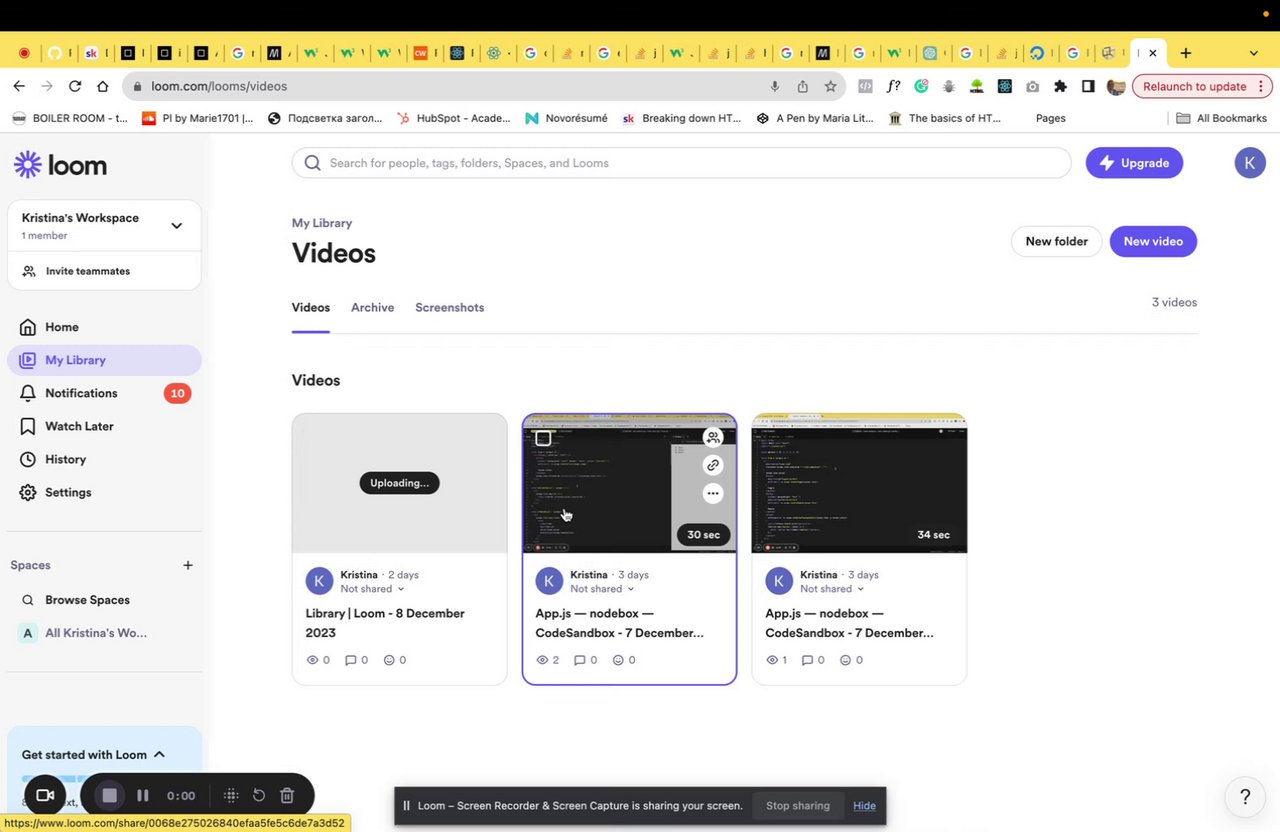Click the microphone icon in the address bar
Viewport: 1280px width, 832px height.
[x=775, y=86]
